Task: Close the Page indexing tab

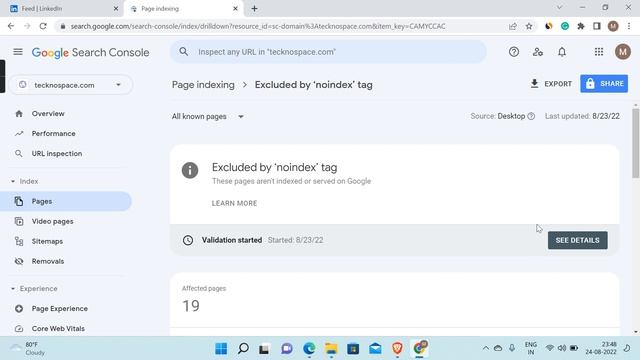Action: (x=235, y=9)
